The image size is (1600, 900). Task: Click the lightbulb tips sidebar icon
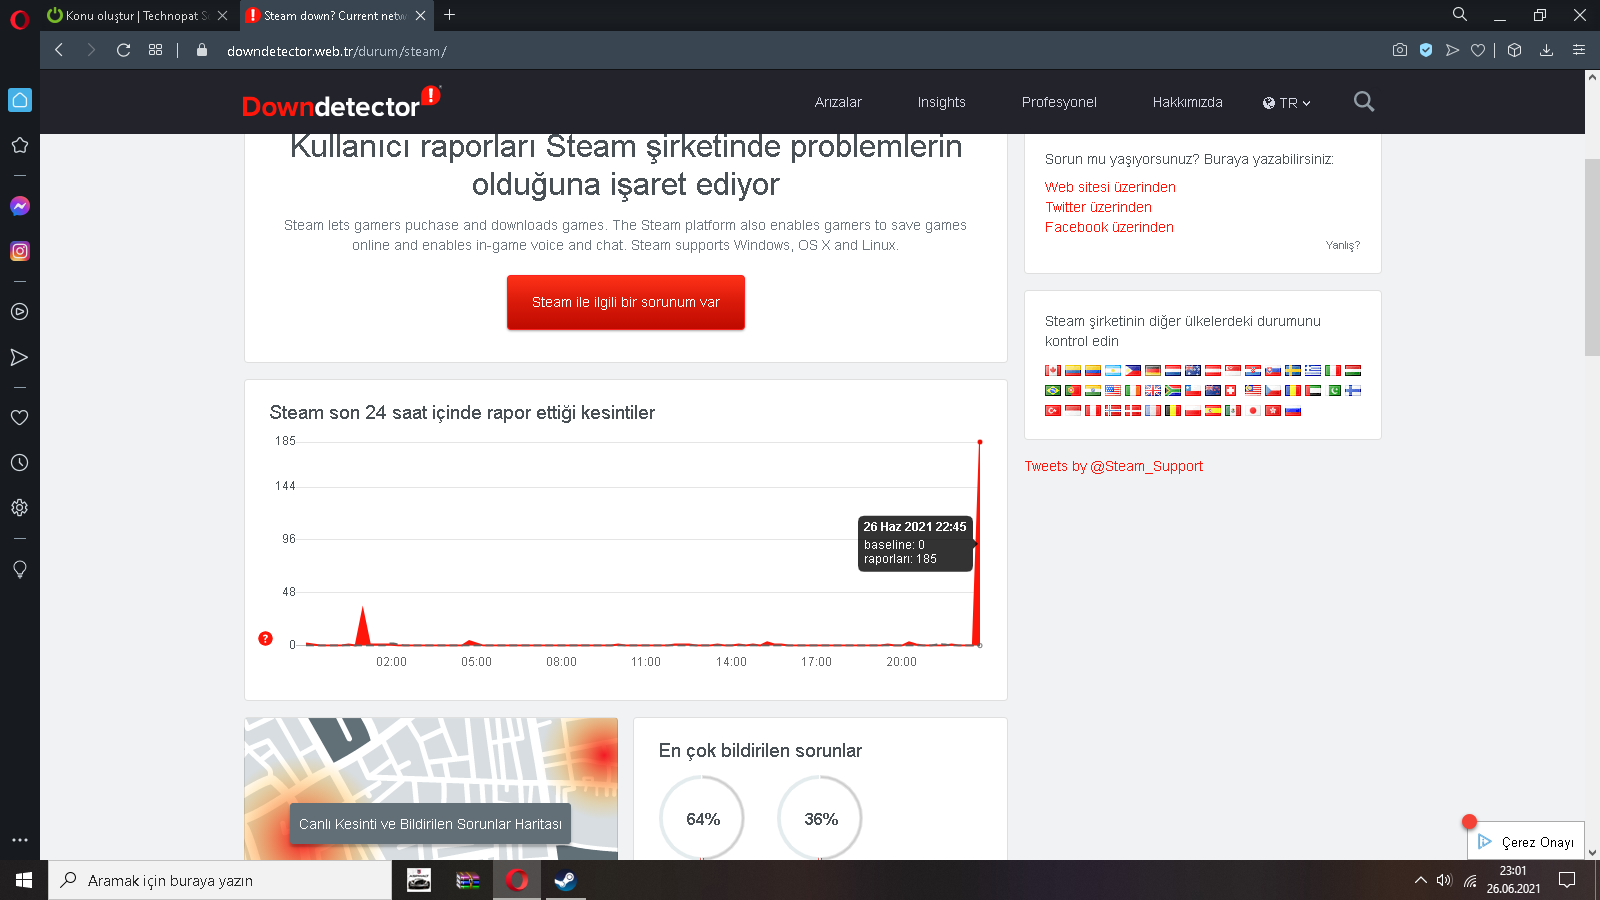(x=20, y=569)
